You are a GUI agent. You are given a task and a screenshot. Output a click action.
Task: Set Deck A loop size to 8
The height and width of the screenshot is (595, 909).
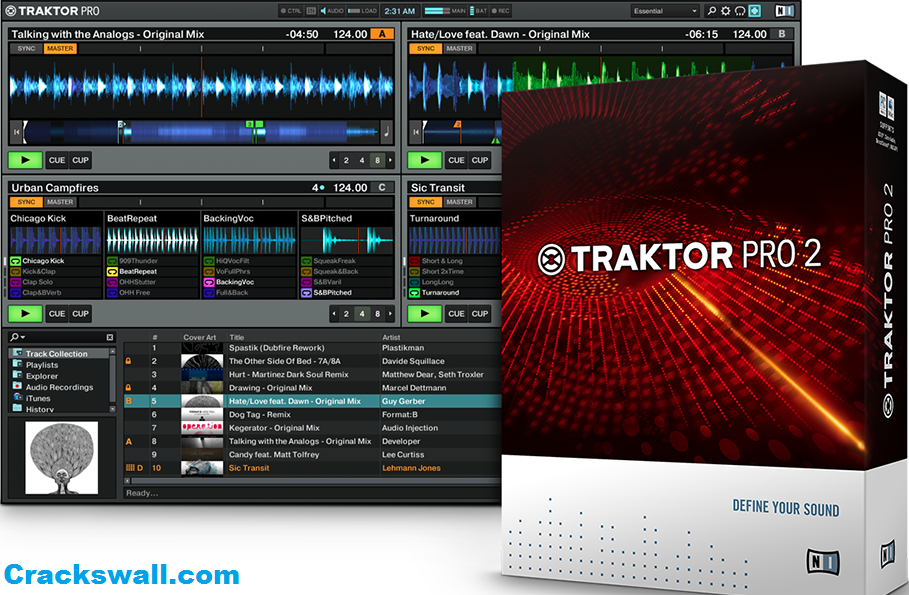pyautogui.click(x=376, y=160)
